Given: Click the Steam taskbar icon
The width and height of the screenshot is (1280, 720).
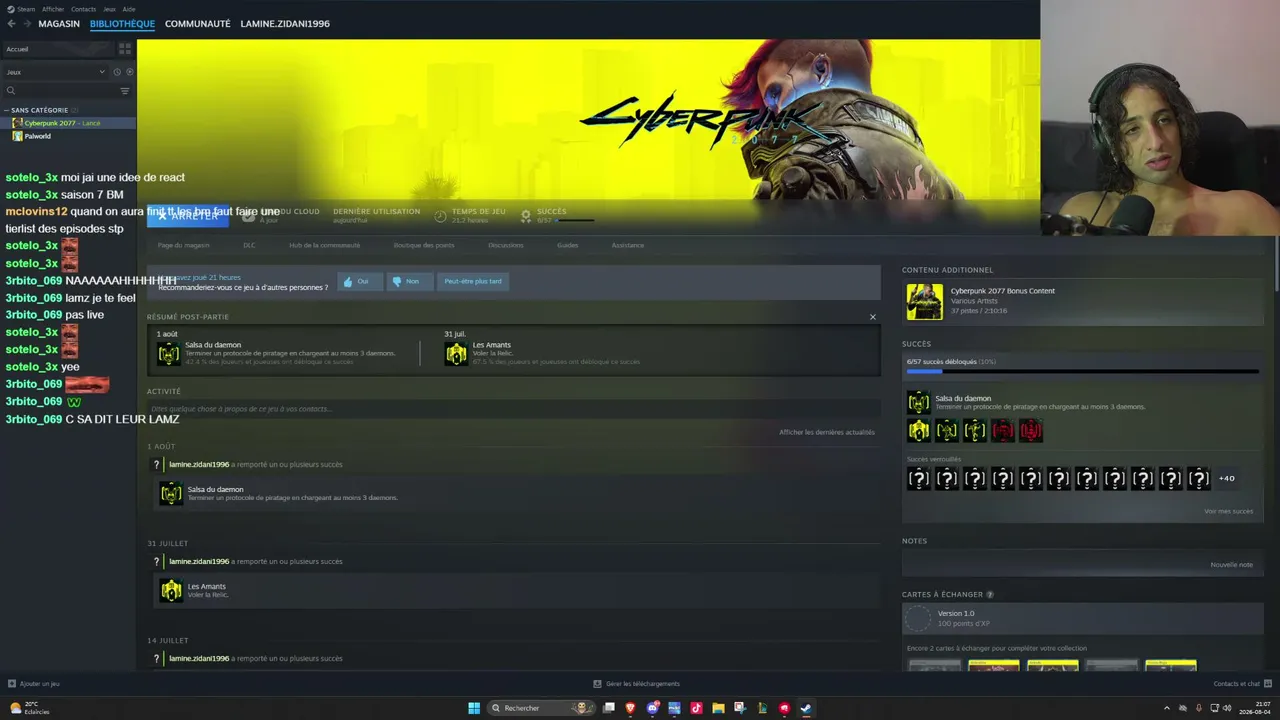Looking at the screenshot, I should click(x=806, y=708).
